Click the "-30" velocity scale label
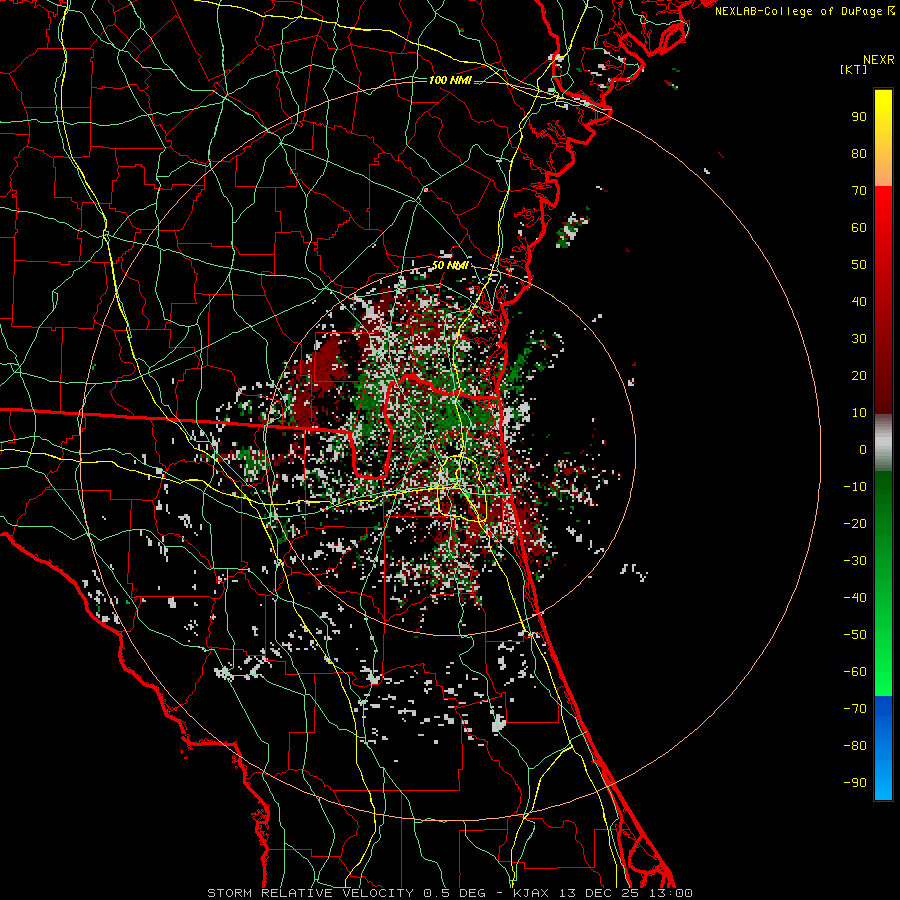900x900 pixels. pyautogui.click(x=855, y=561)
